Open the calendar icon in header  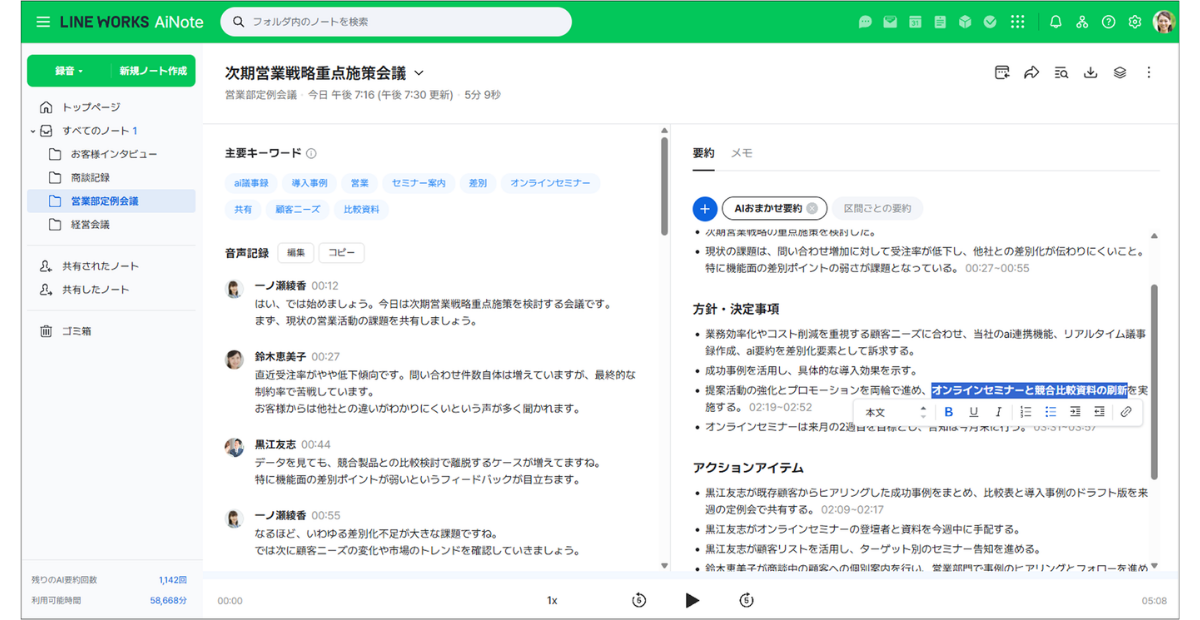[915, 22]
